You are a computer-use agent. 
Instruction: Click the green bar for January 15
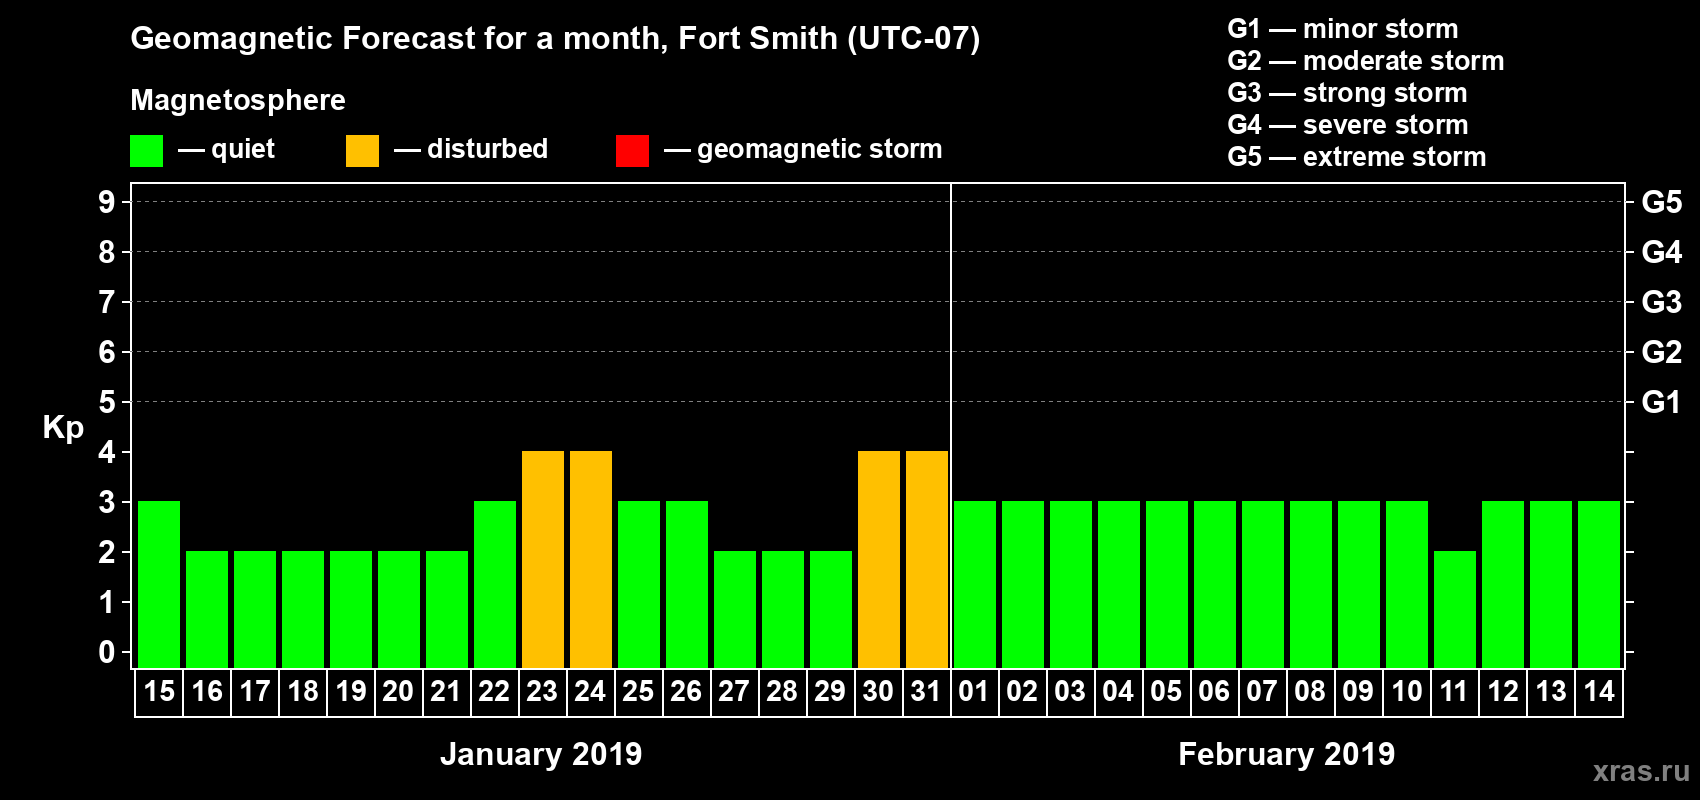[x=159, y=584]
